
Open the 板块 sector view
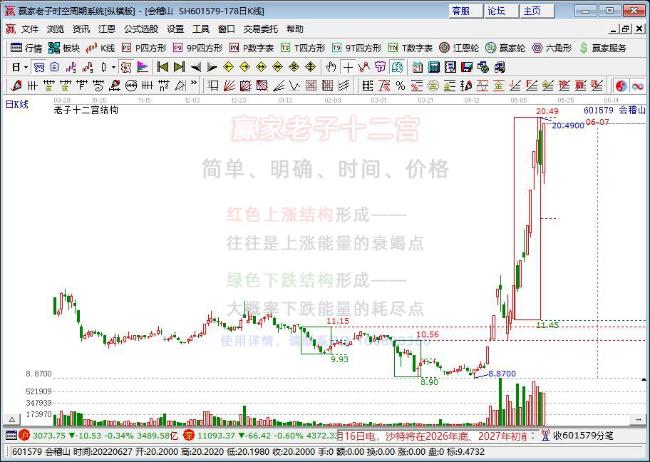click(x=64, y=48)
